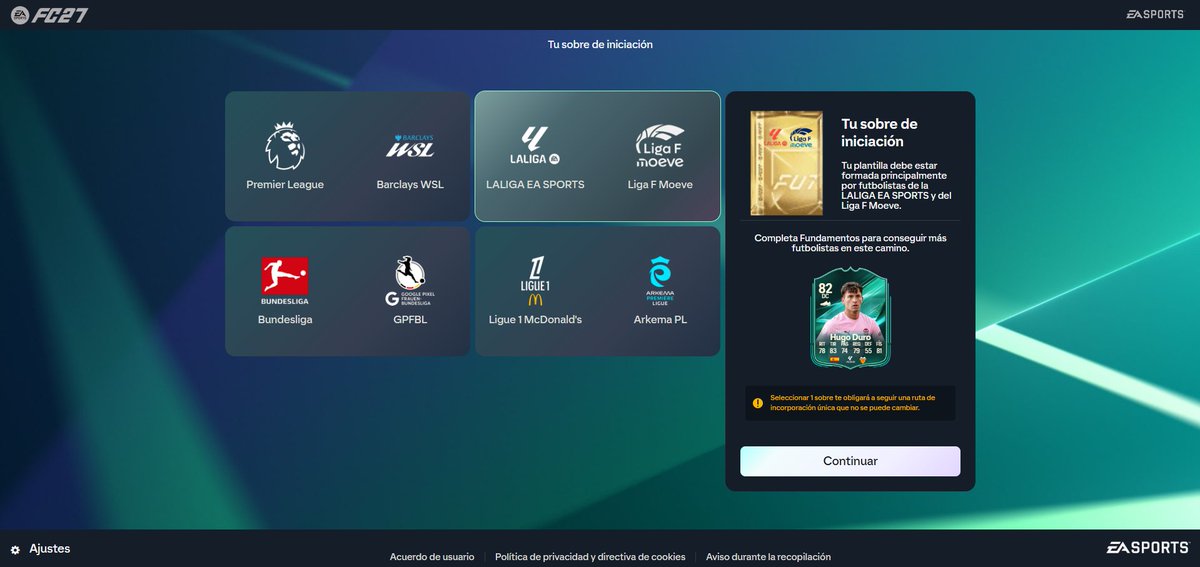Select the gold starter pack image
This screenshot has height=567, width=1200.
[786, 163]
